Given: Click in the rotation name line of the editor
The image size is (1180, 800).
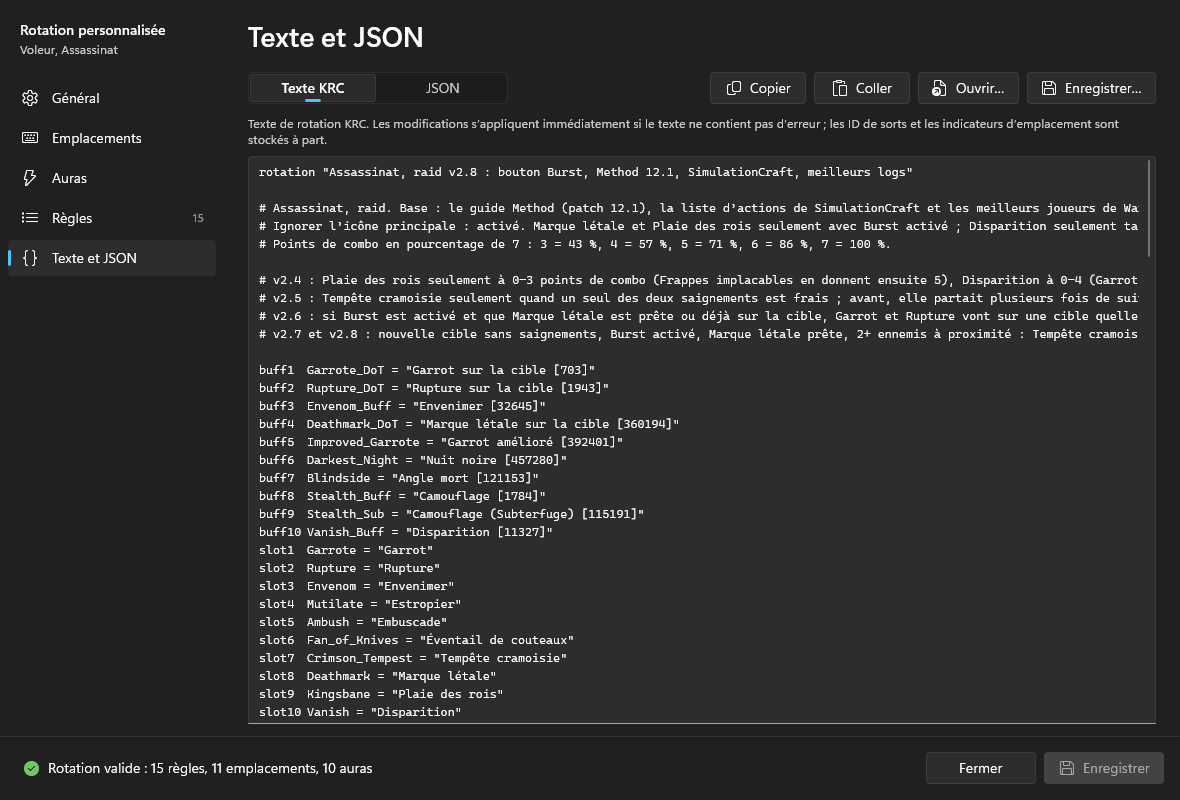Looking at the screenshot, I should pyautogui.click(x=585, y=172).
